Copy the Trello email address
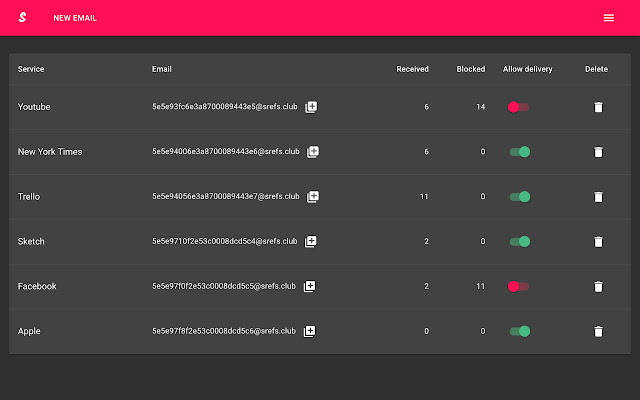Screen dimensions: 640x400 (313, 197)
